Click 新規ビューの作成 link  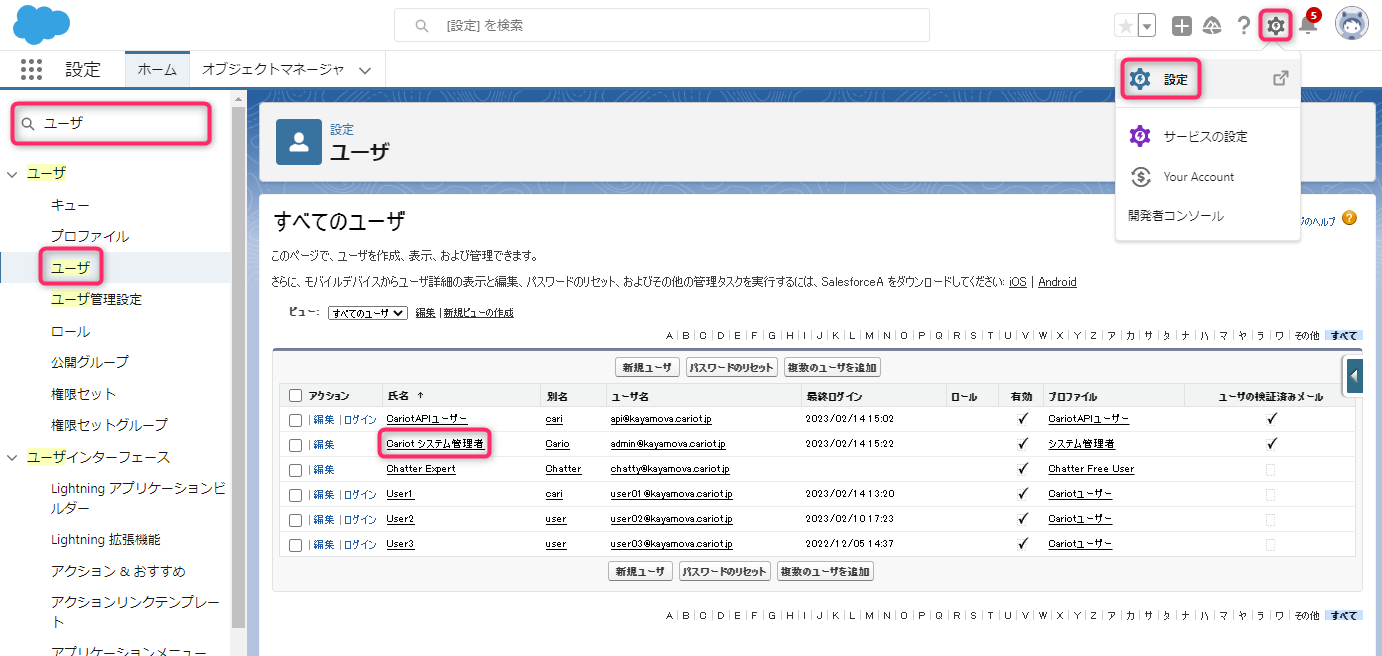tap(478, 313)
